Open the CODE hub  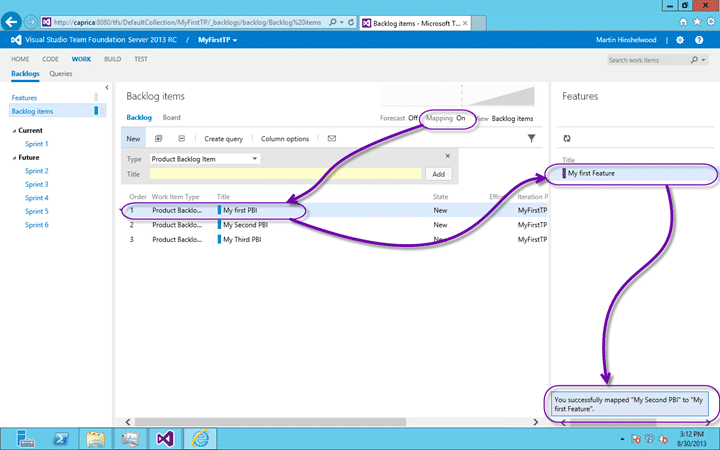pos(51,59)
